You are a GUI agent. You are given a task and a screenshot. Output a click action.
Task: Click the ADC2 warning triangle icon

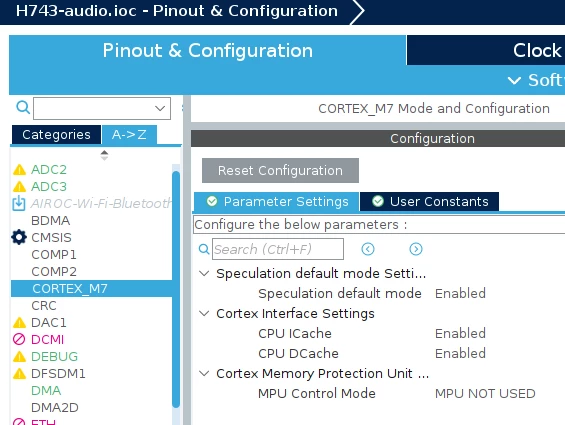(19, 169)
